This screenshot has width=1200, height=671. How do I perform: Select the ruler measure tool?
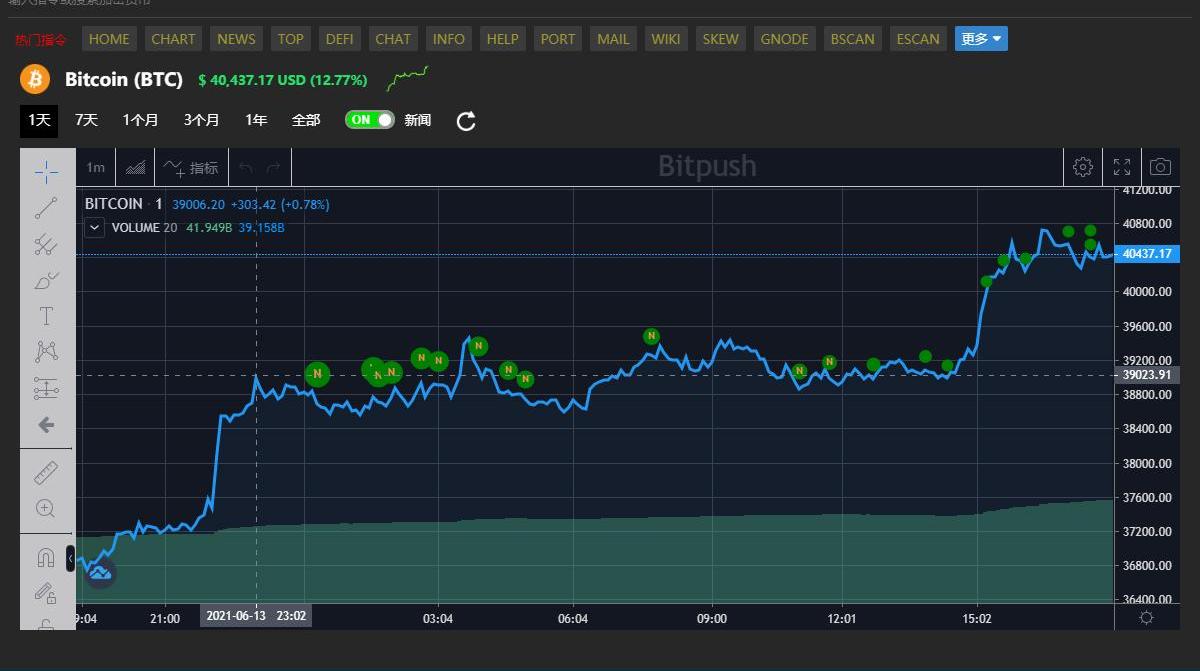(x=46, y=472)
